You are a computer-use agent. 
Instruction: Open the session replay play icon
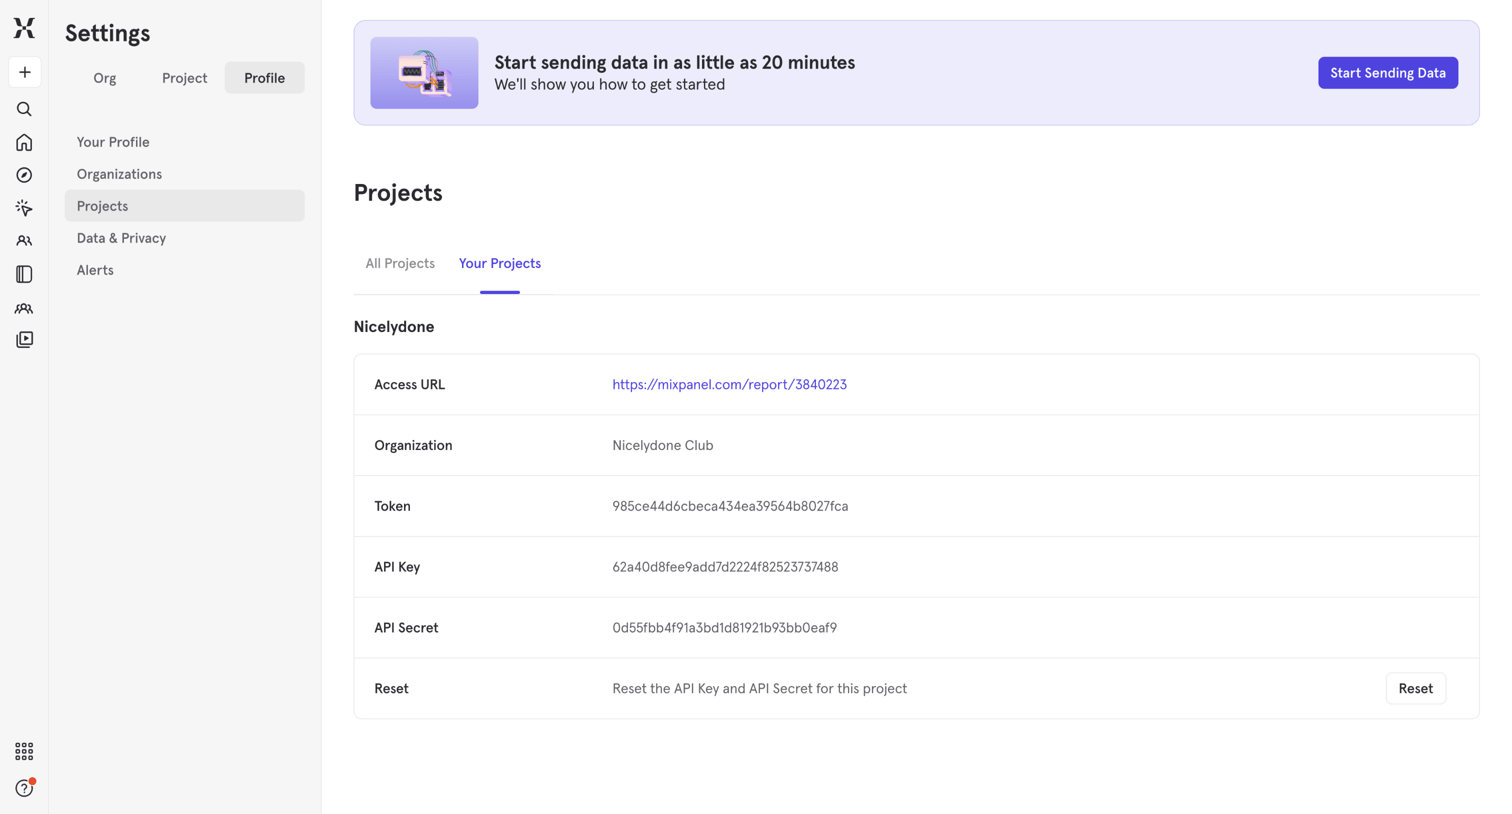click(x=24, y=340)
